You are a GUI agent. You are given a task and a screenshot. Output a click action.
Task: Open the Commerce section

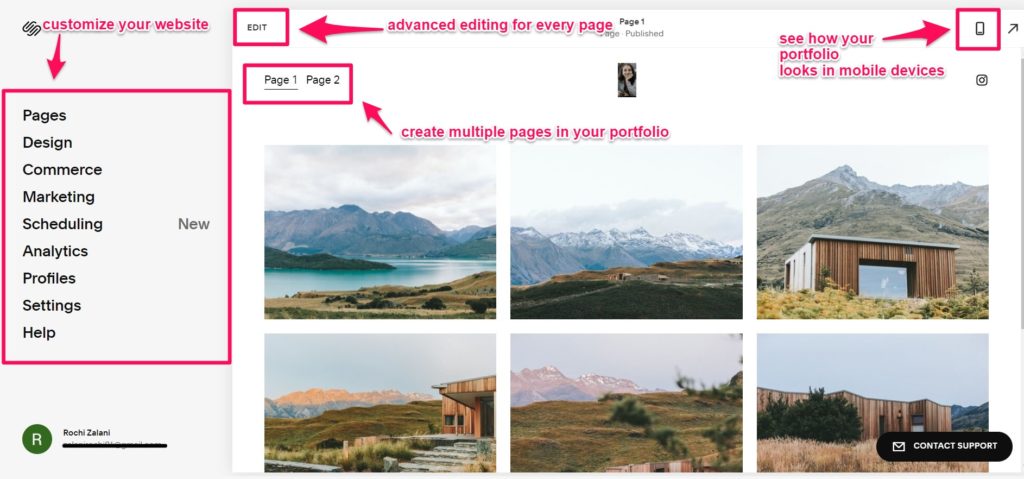(62, 170)
